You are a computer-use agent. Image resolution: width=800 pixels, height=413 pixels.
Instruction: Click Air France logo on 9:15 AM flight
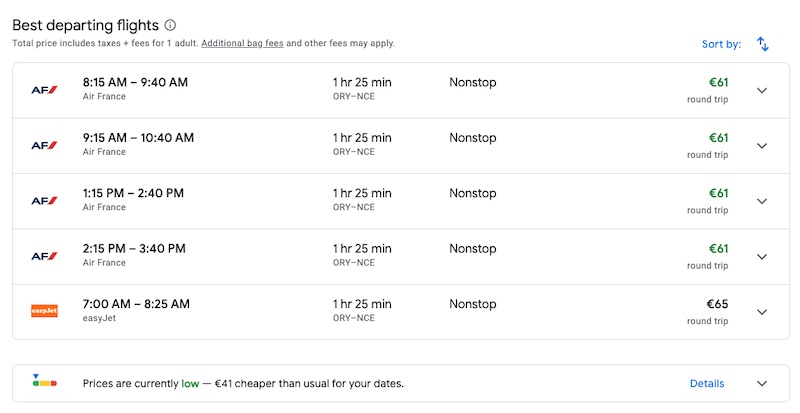coord(44,145)
